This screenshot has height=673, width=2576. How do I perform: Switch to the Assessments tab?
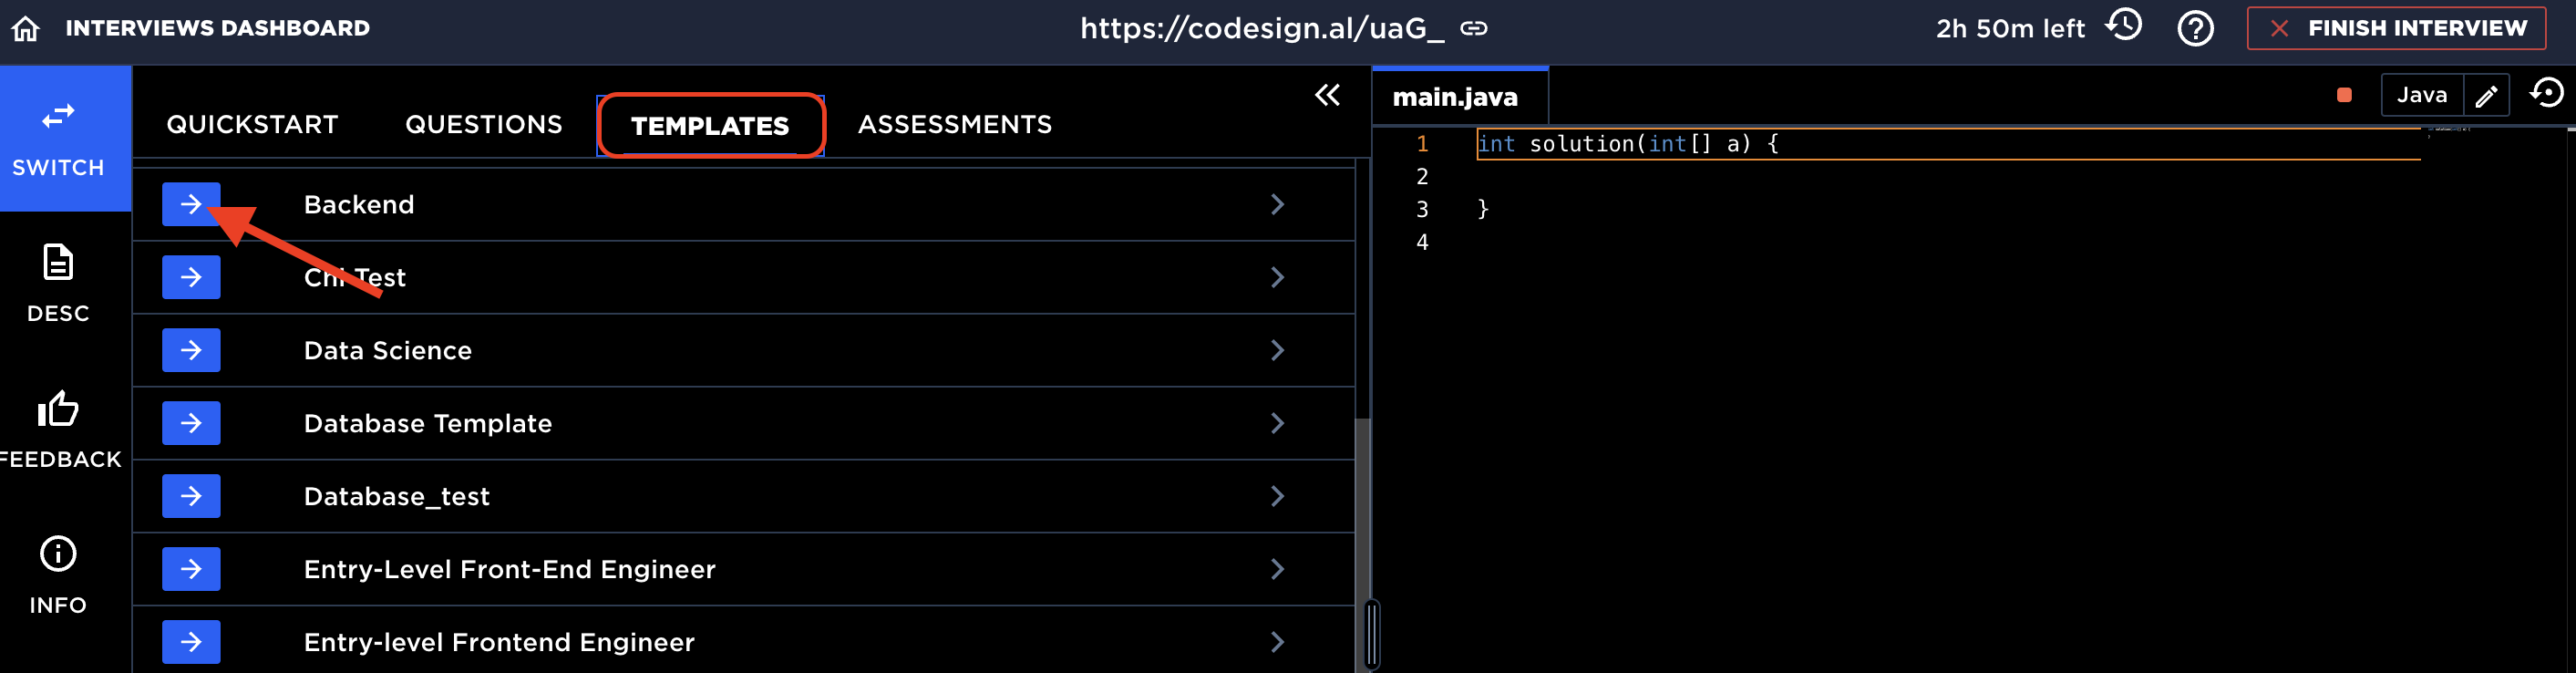pyautogui.click(x=954, y=124)
